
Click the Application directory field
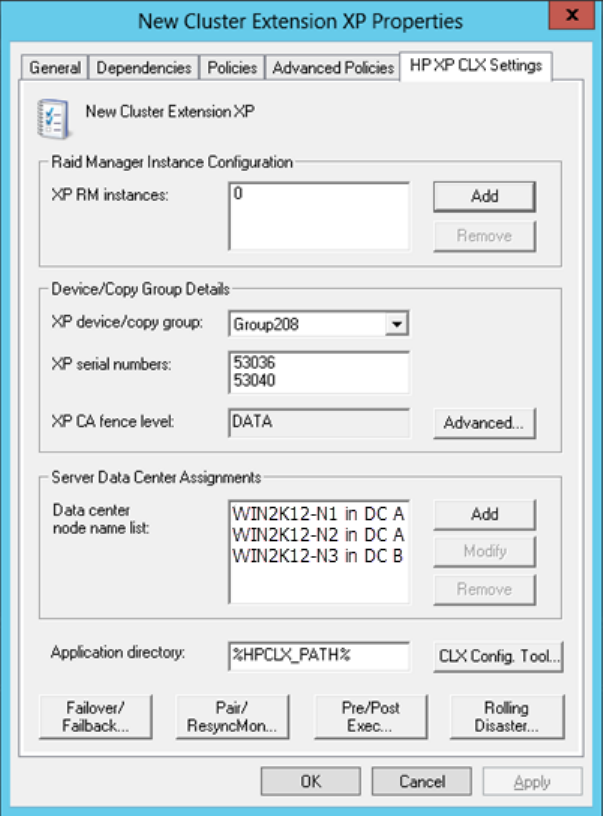[319, 656]
